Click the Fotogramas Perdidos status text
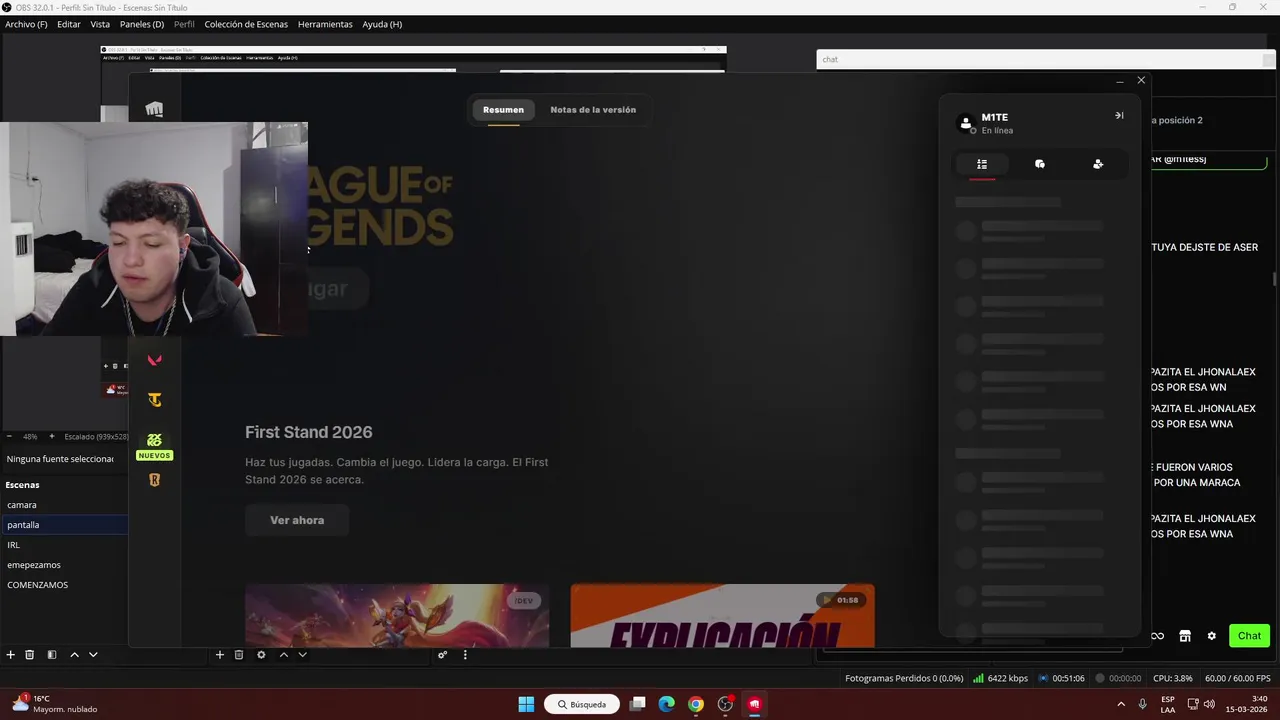Image resolution: width=1280 pixels, height=720 pixels. click(904, 678)
